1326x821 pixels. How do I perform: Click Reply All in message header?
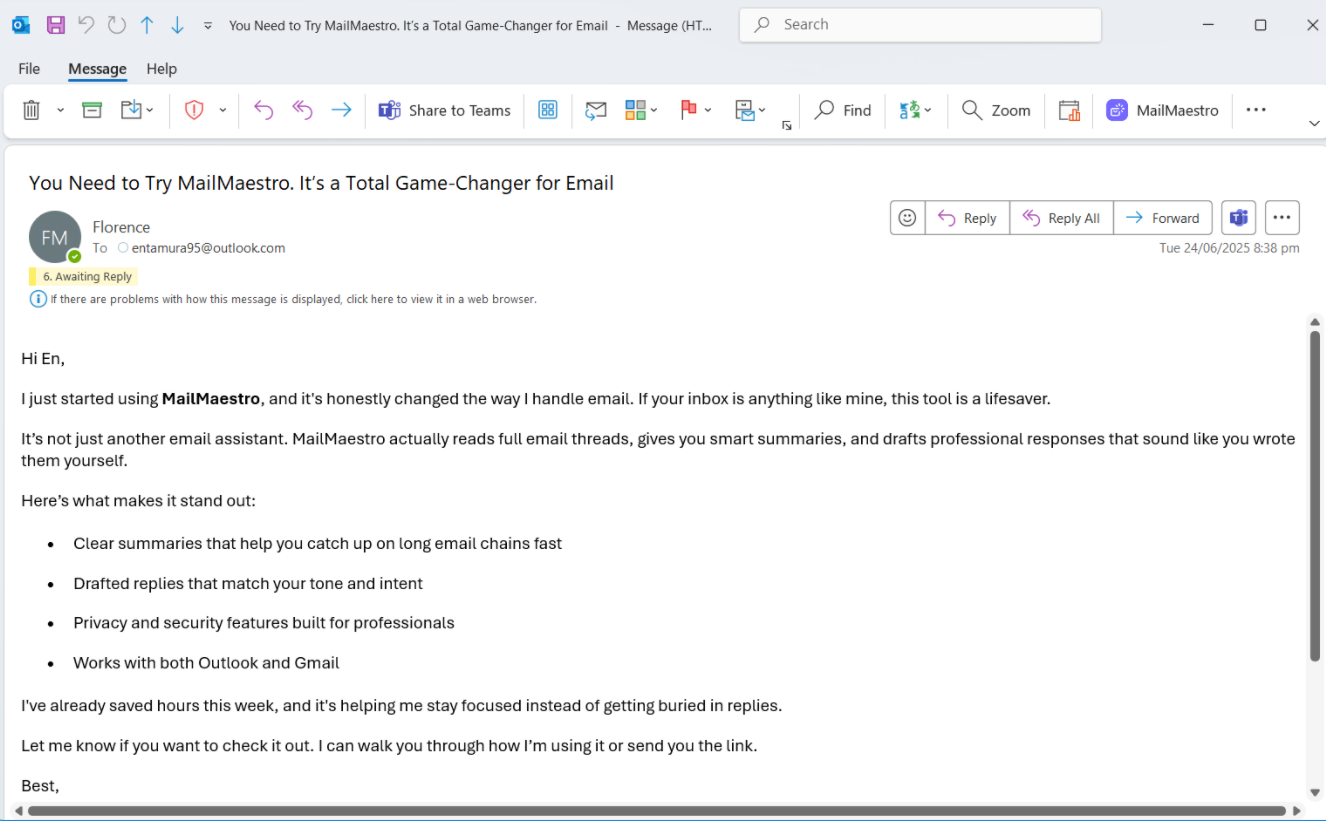point(1061,218)
